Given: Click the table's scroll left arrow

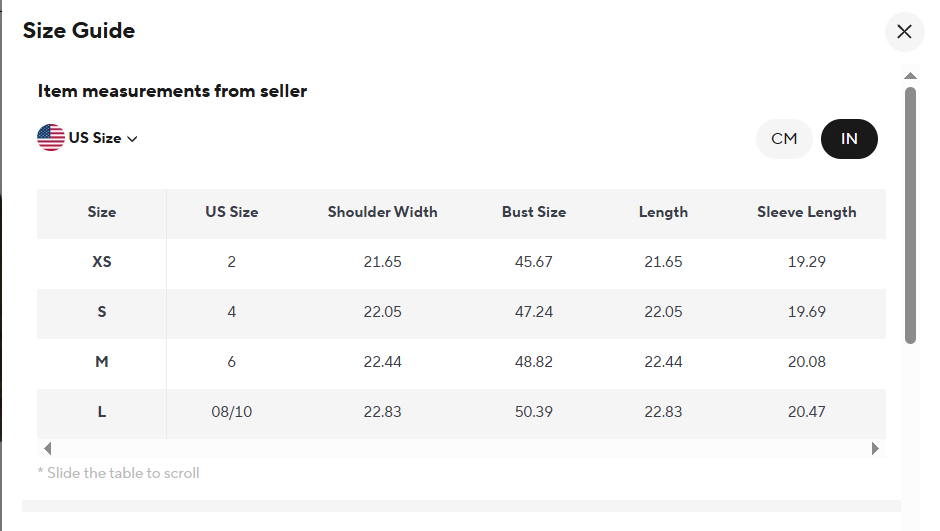Looking at the screenshot, I should 47,449.
